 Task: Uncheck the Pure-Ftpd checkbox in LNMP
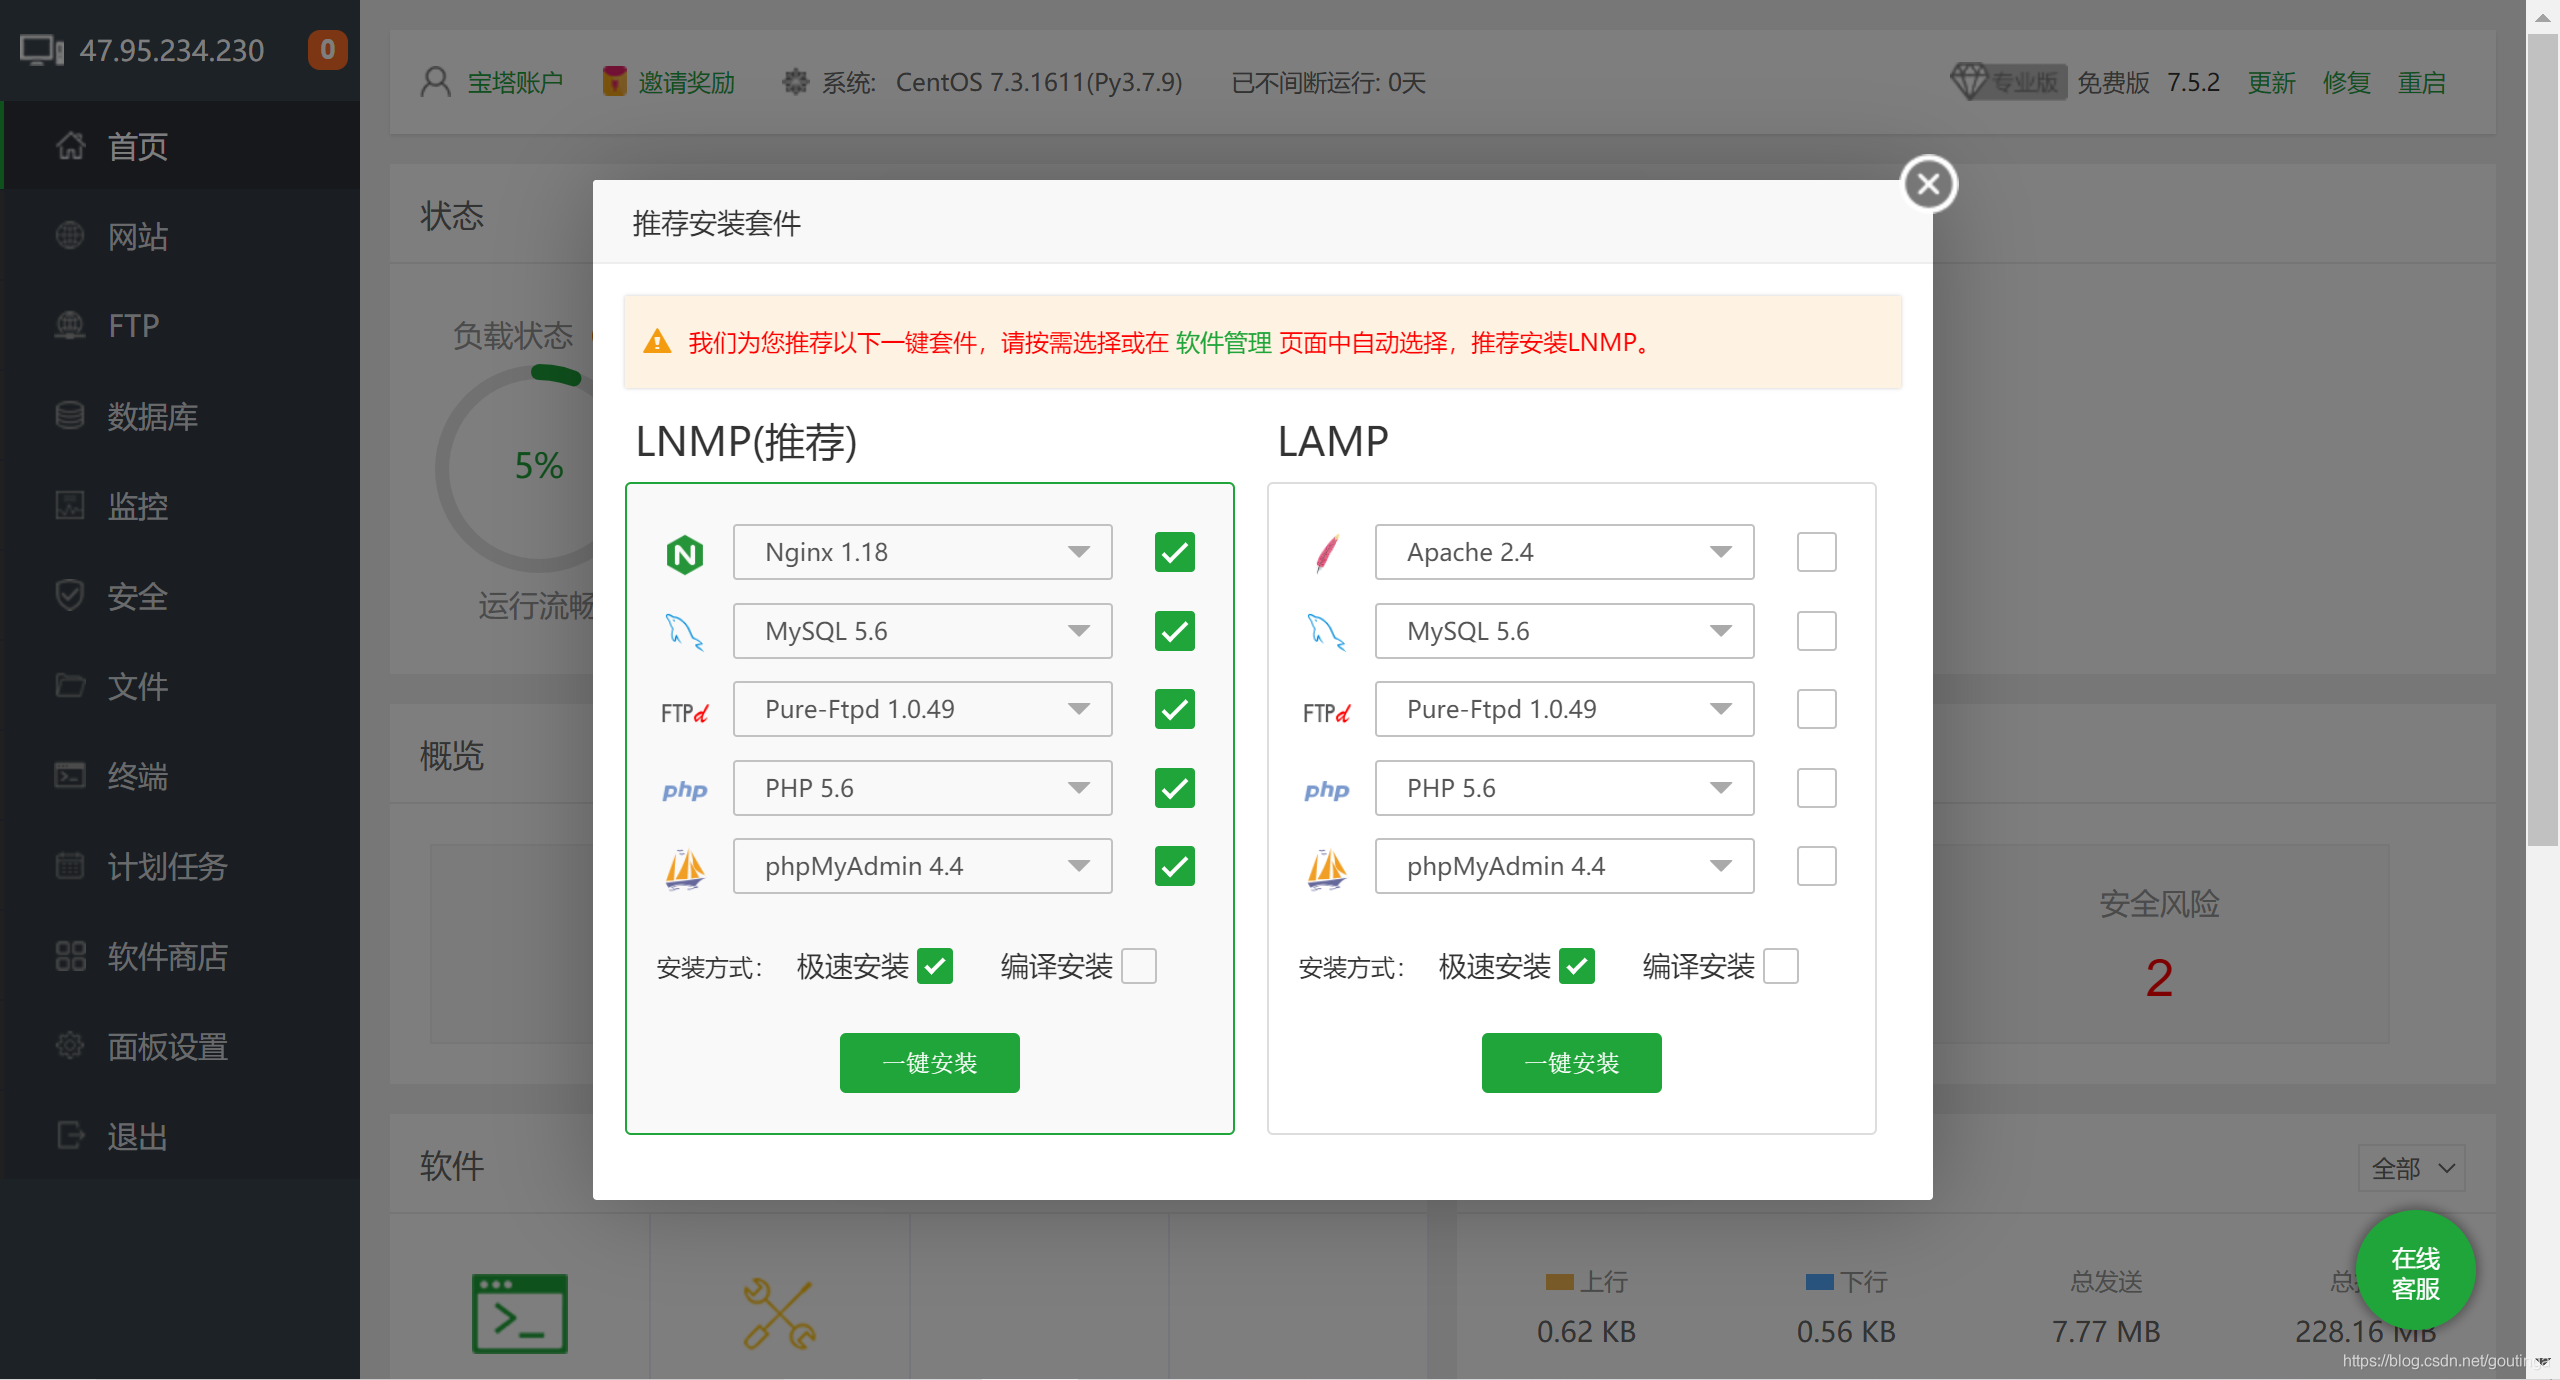[x=1175, y=709]
